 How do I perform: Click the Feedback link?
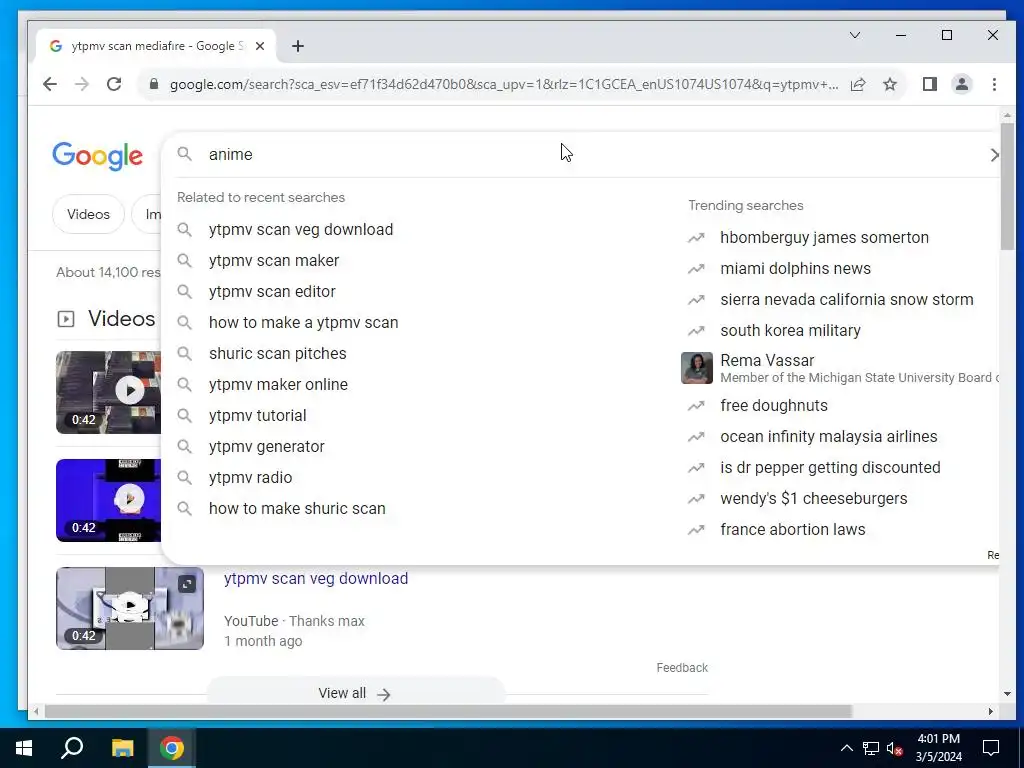pos(682,667)
